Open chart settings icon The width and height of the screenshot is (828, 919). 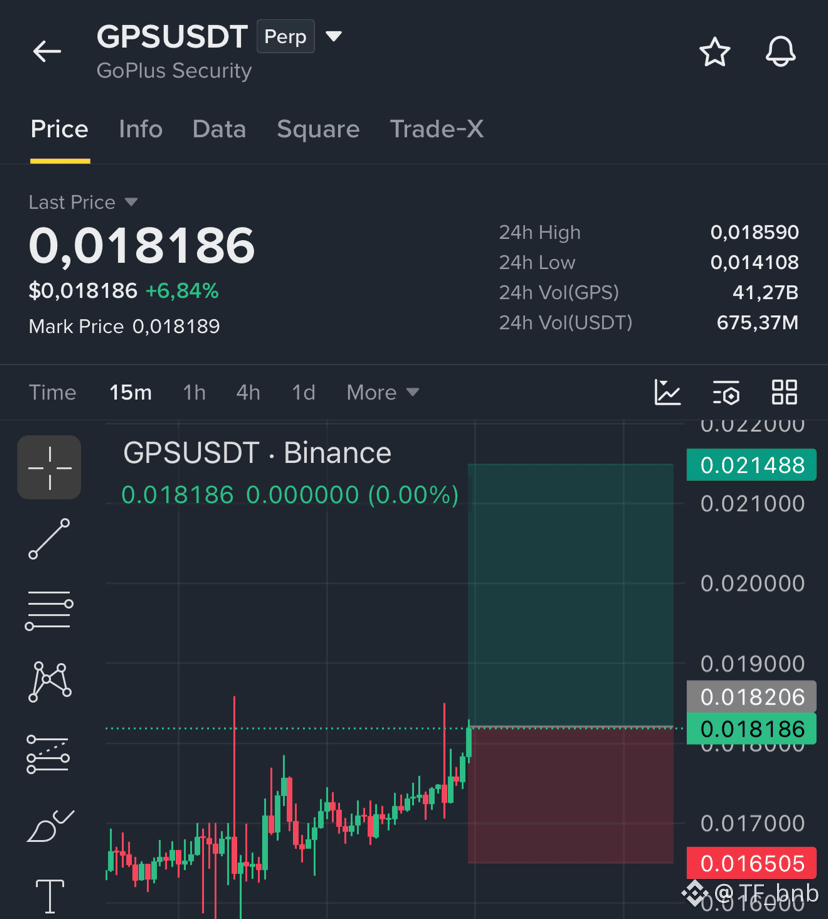726,392
